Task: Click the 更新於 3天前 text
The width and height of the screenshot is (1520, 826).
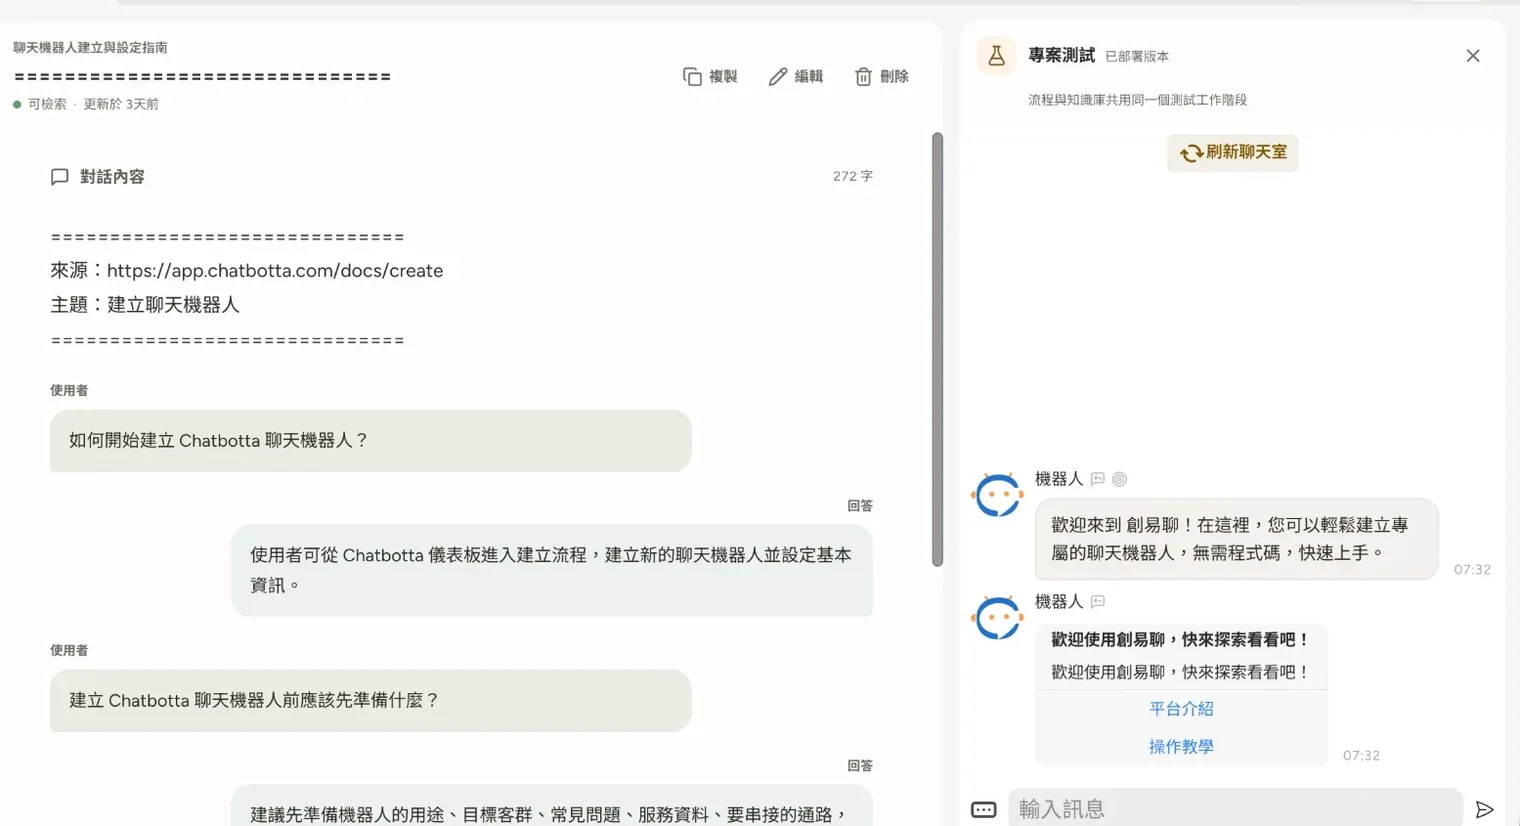Action: [121, 104]
